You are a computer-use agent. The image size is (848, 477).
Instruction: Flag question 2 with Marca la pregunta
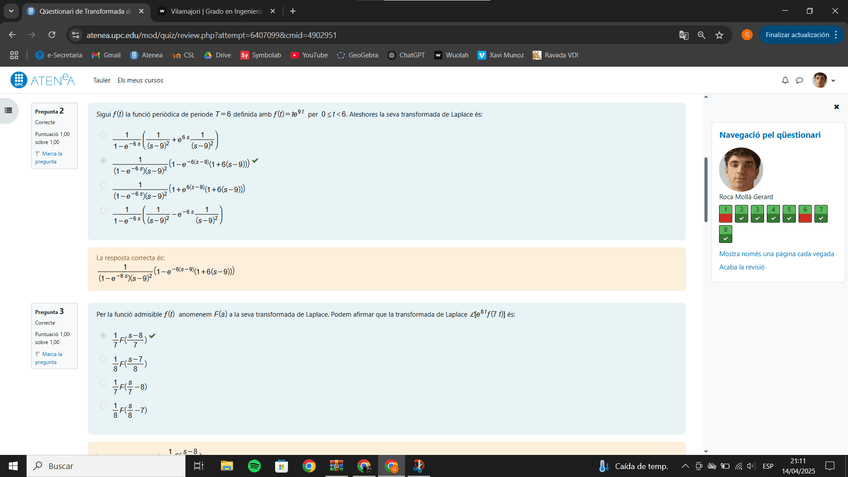pyautogui.click(x=48, y=157)
